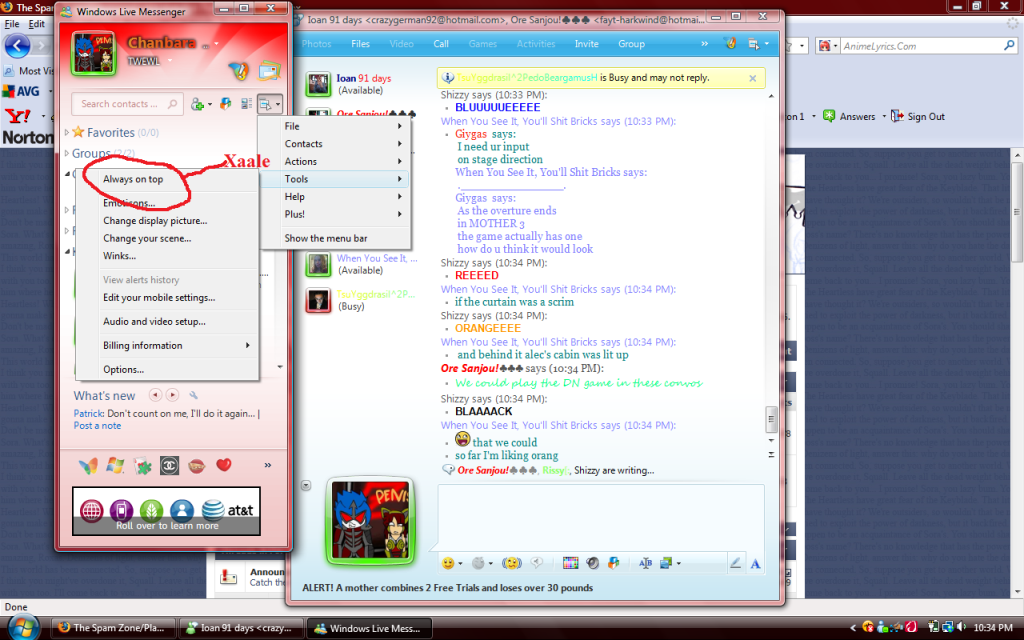Click the Favorites star icon
Image resolution: width=1024 pixels, height=640 pixels.
[x=78, y=132]
